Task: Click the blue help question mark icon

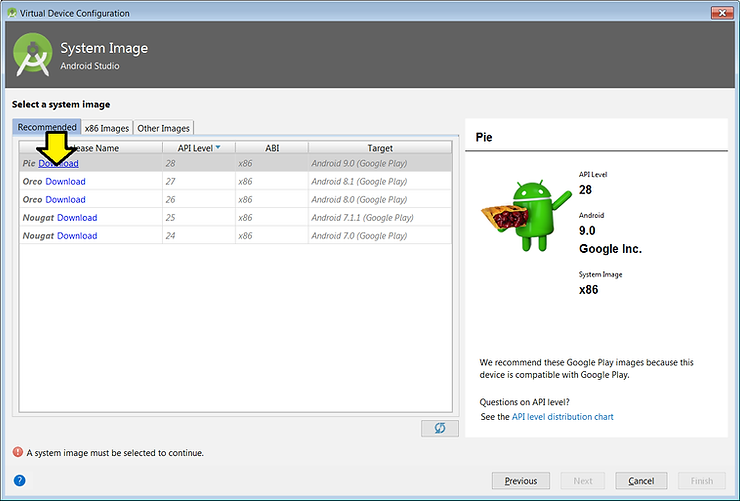Action: pos(19,481)
